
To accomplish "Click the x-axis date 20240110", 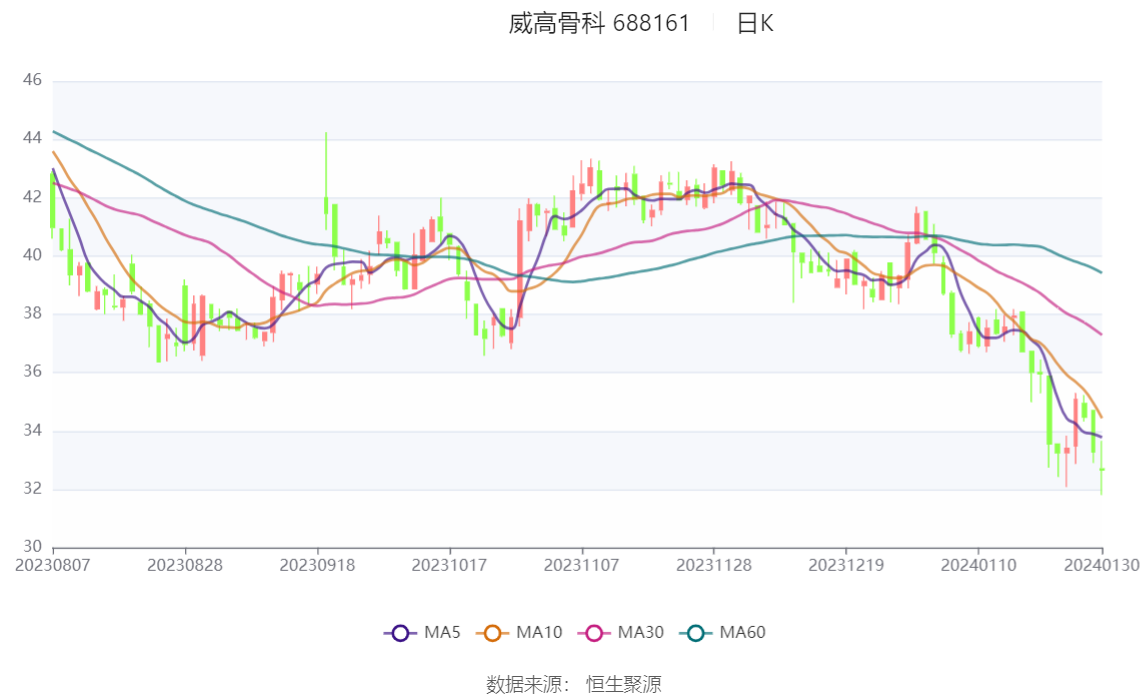I will (x=978, y=565).
